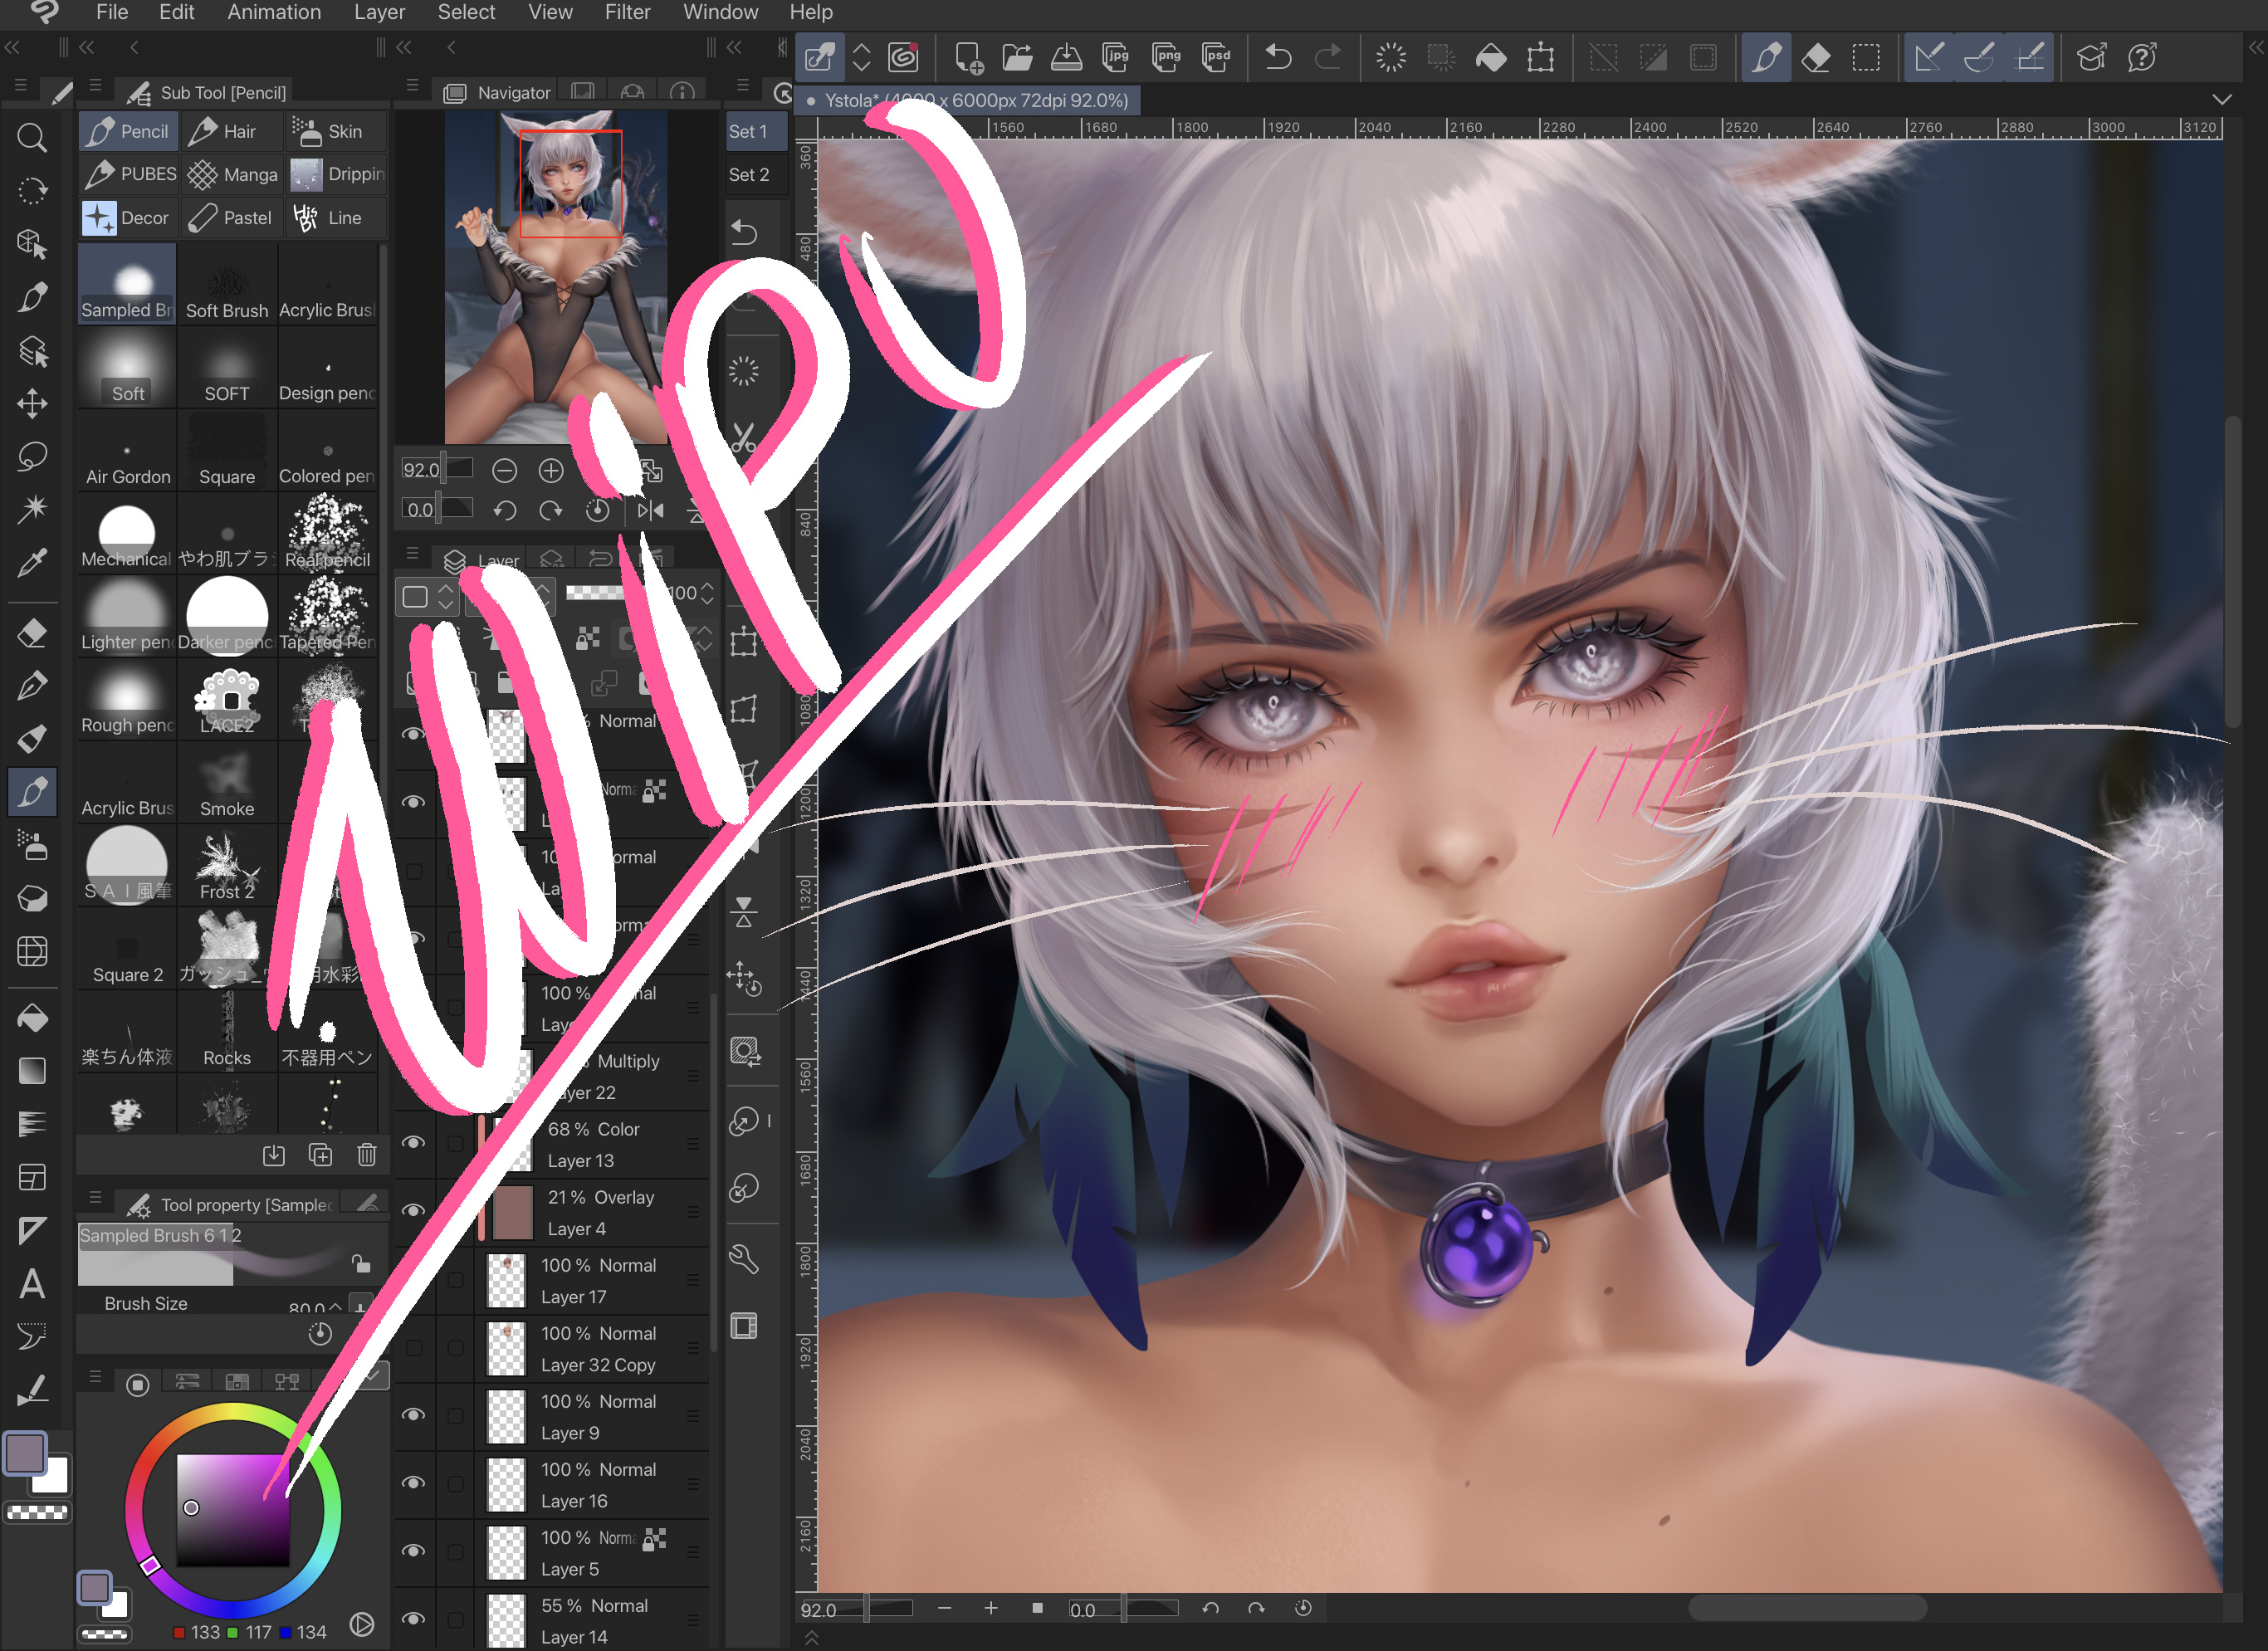The width and height of the screenshot is (2268, 1651).
Task: Click the Ystola canvas document tab
Action: (967, 100)
